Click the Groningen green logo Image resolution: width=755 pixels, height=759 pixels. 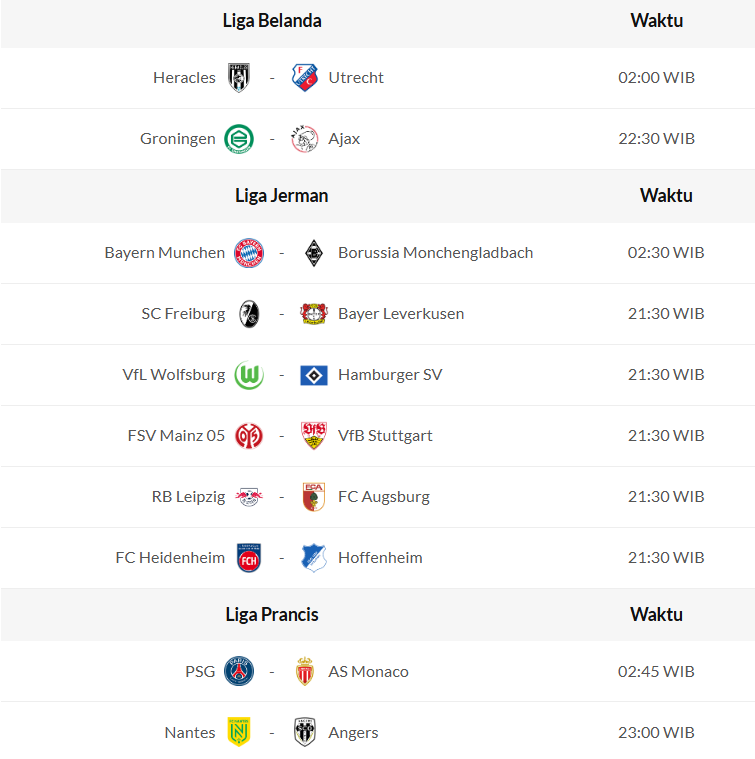pyautogui.click(x=239, y=139)
